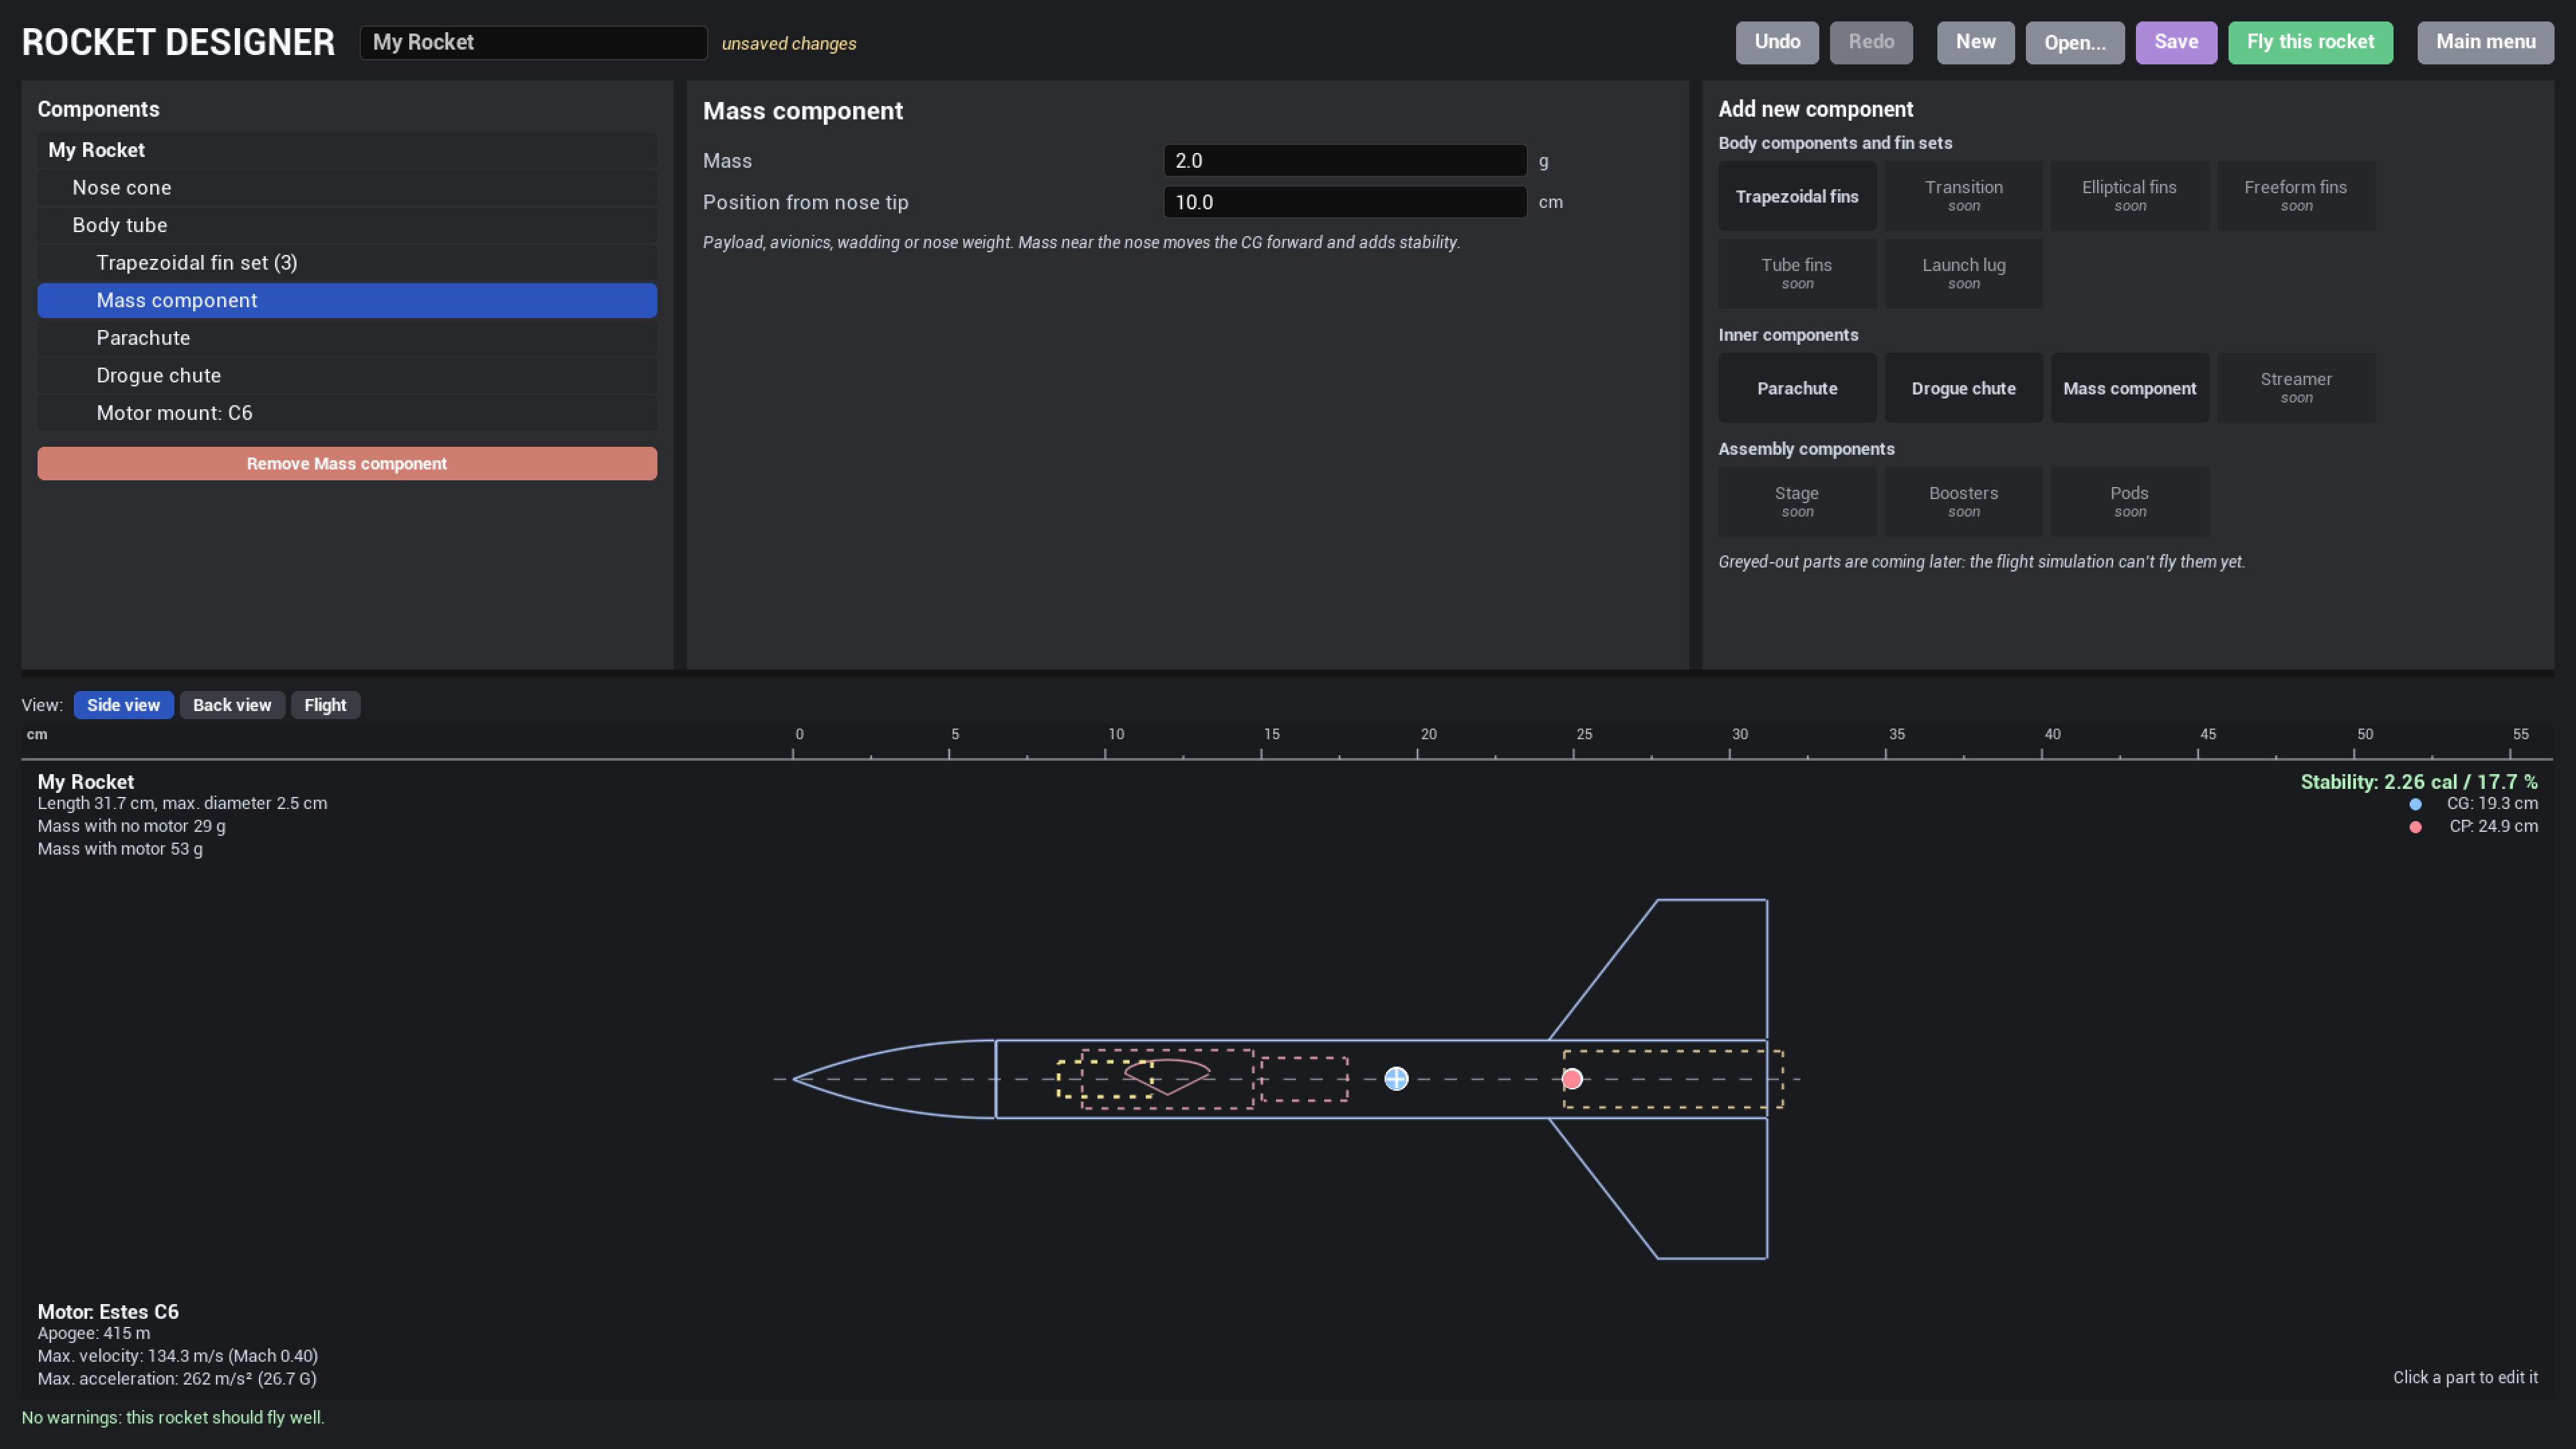
Task: Select Body tube in components list
Action: click(347, 225)
